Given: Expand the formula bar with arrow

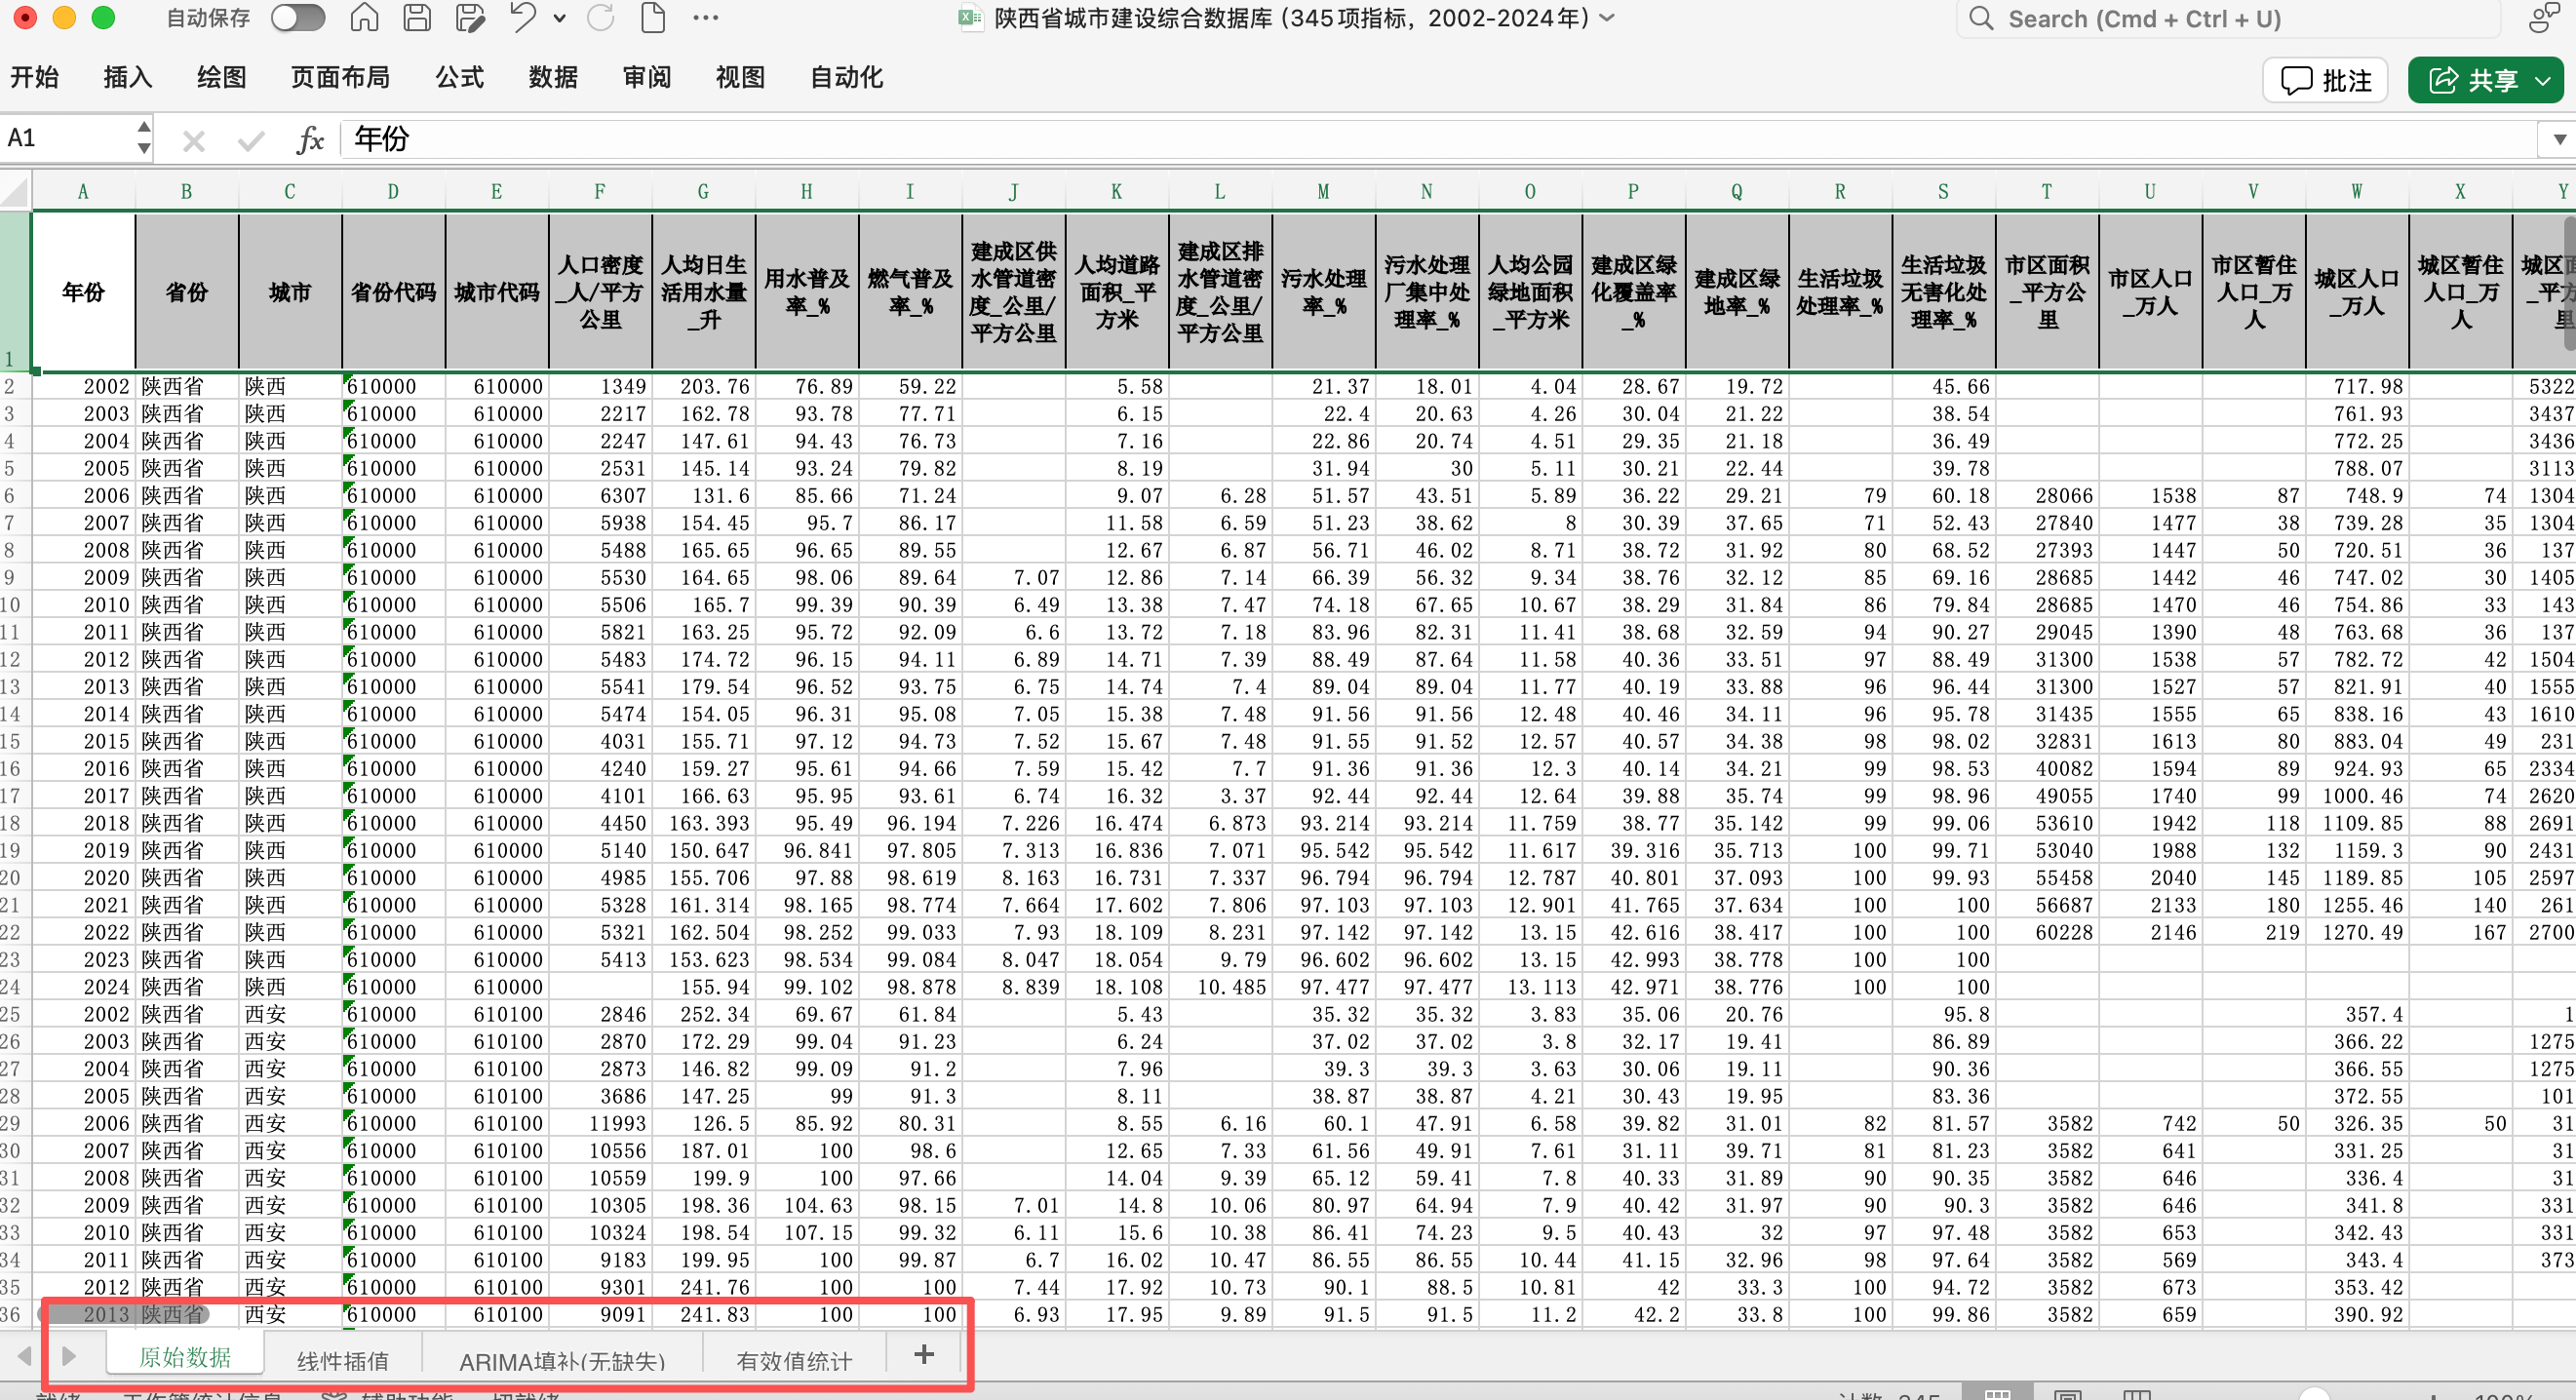Looking at the screenshot, I should tap(2558, 140).
